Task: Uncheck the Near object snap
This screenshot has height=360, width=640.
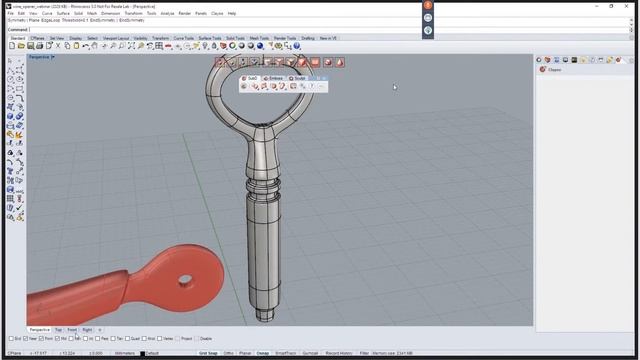Action: pos(25,338)
